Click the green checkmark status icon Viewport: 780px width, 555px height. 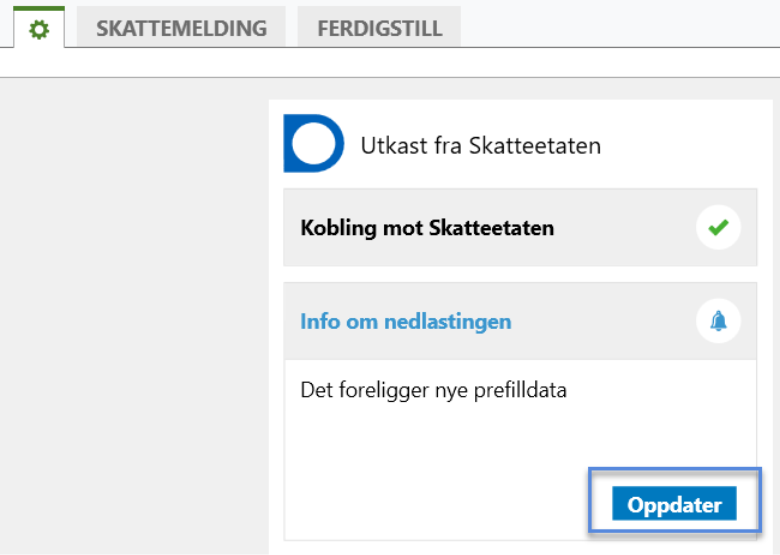pos(718,228)
